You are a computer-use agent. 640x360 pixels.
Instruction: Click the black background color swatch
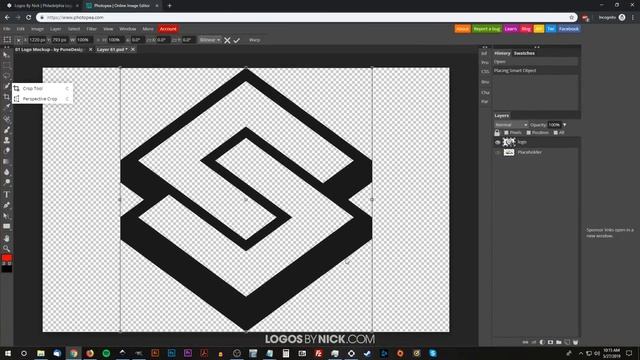[7, 268]
